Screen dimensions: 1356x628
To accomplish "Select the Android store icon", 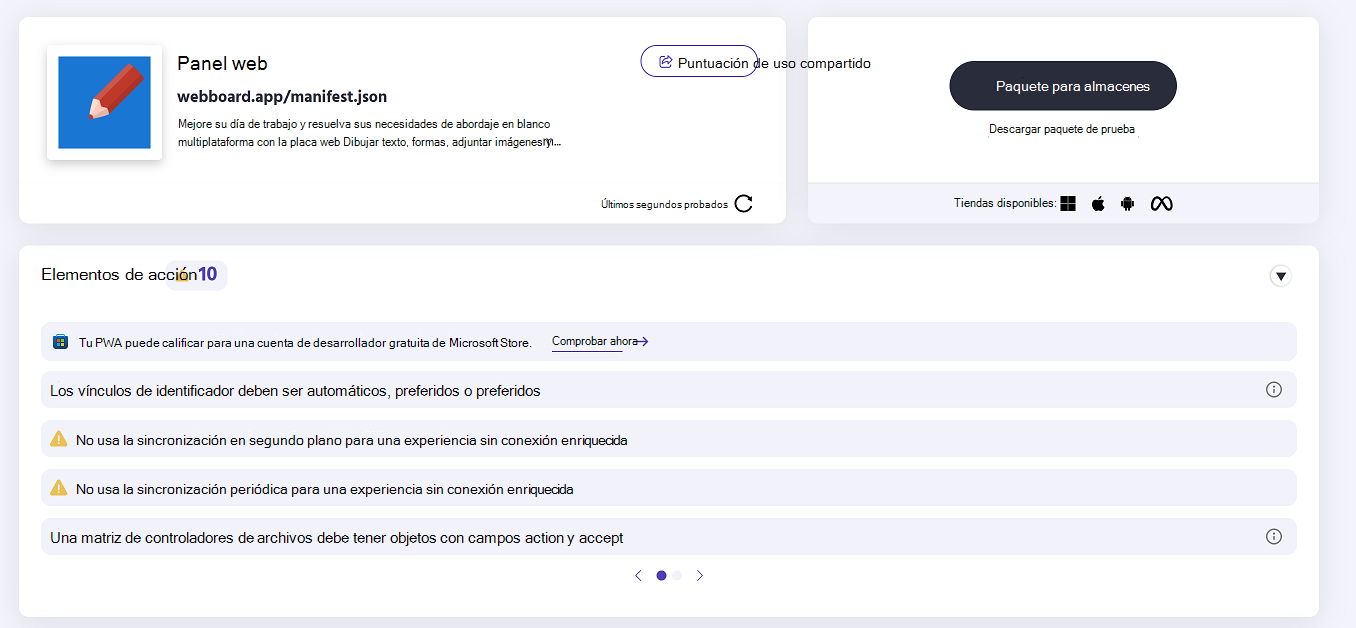I will tap(1128, 203).
